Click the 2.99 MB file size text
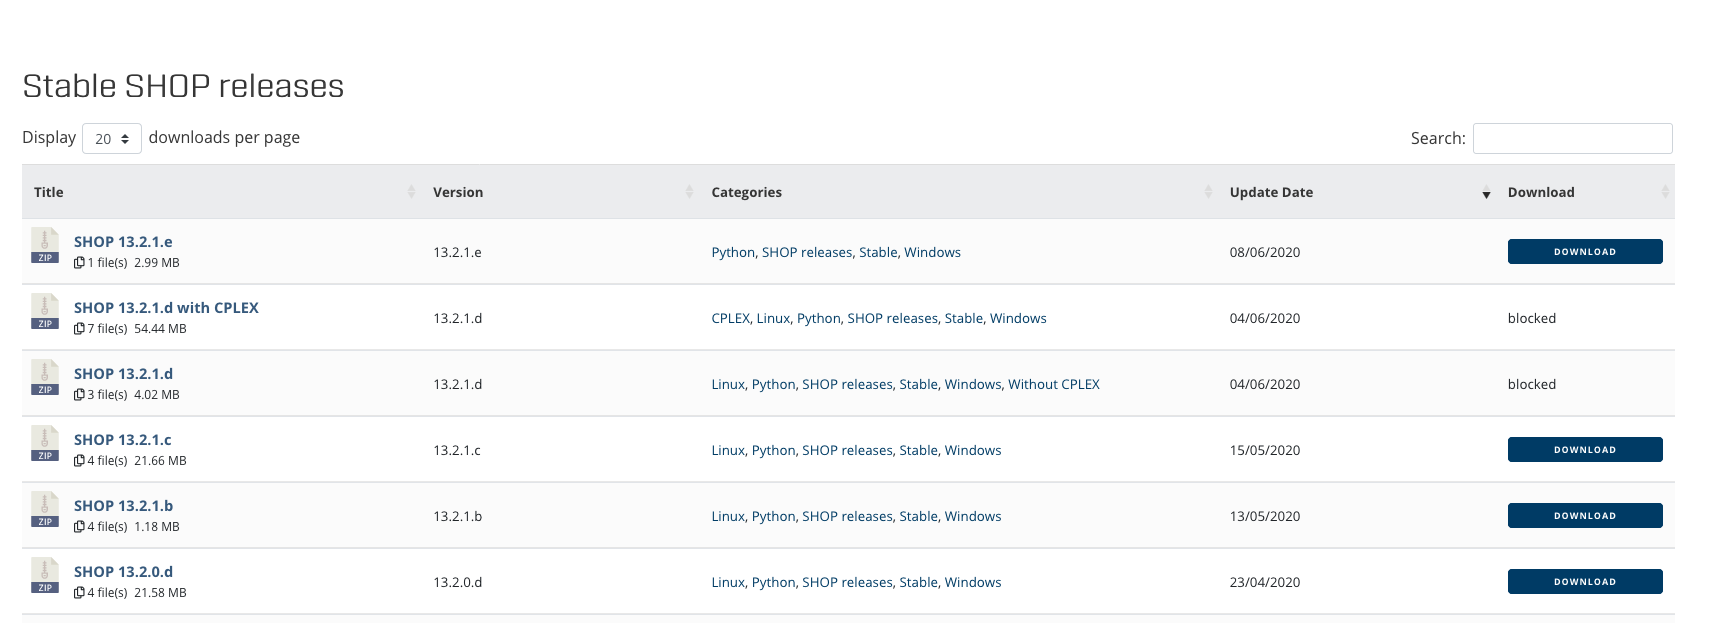This screenshot has height=623, width=1709. click(157, 263)
